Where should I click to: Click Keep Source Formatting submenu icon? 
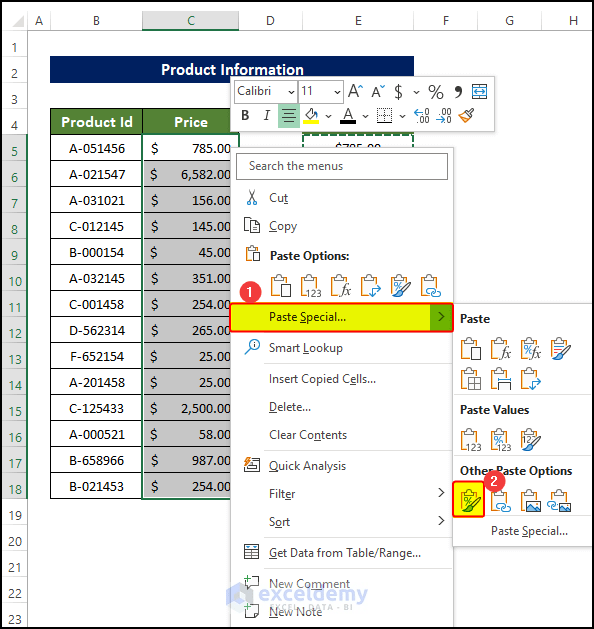coord(561,349)
